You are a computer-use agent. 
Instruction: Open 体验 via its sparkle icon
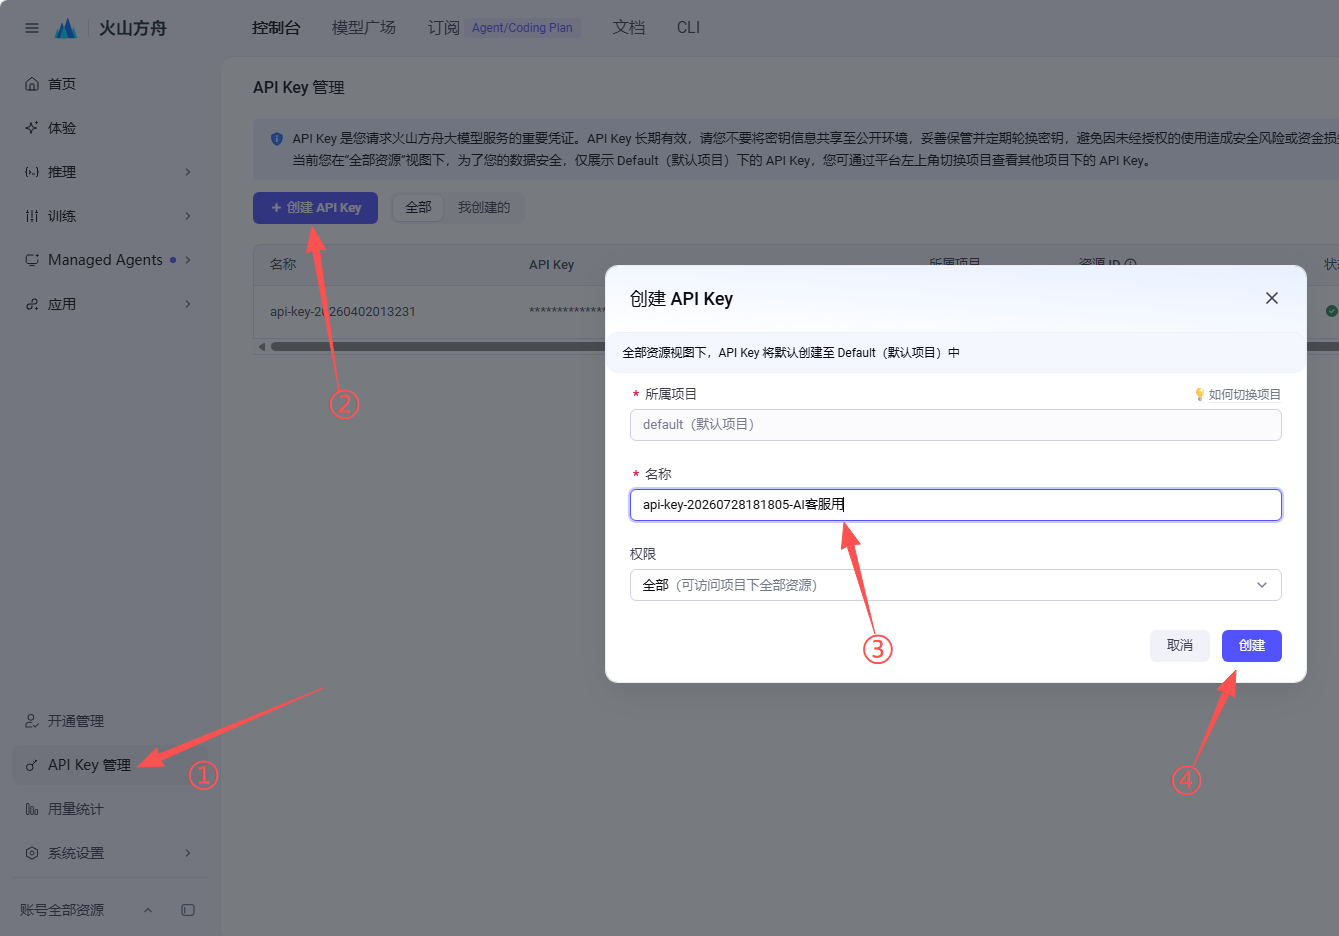click(x=32, y=128)
